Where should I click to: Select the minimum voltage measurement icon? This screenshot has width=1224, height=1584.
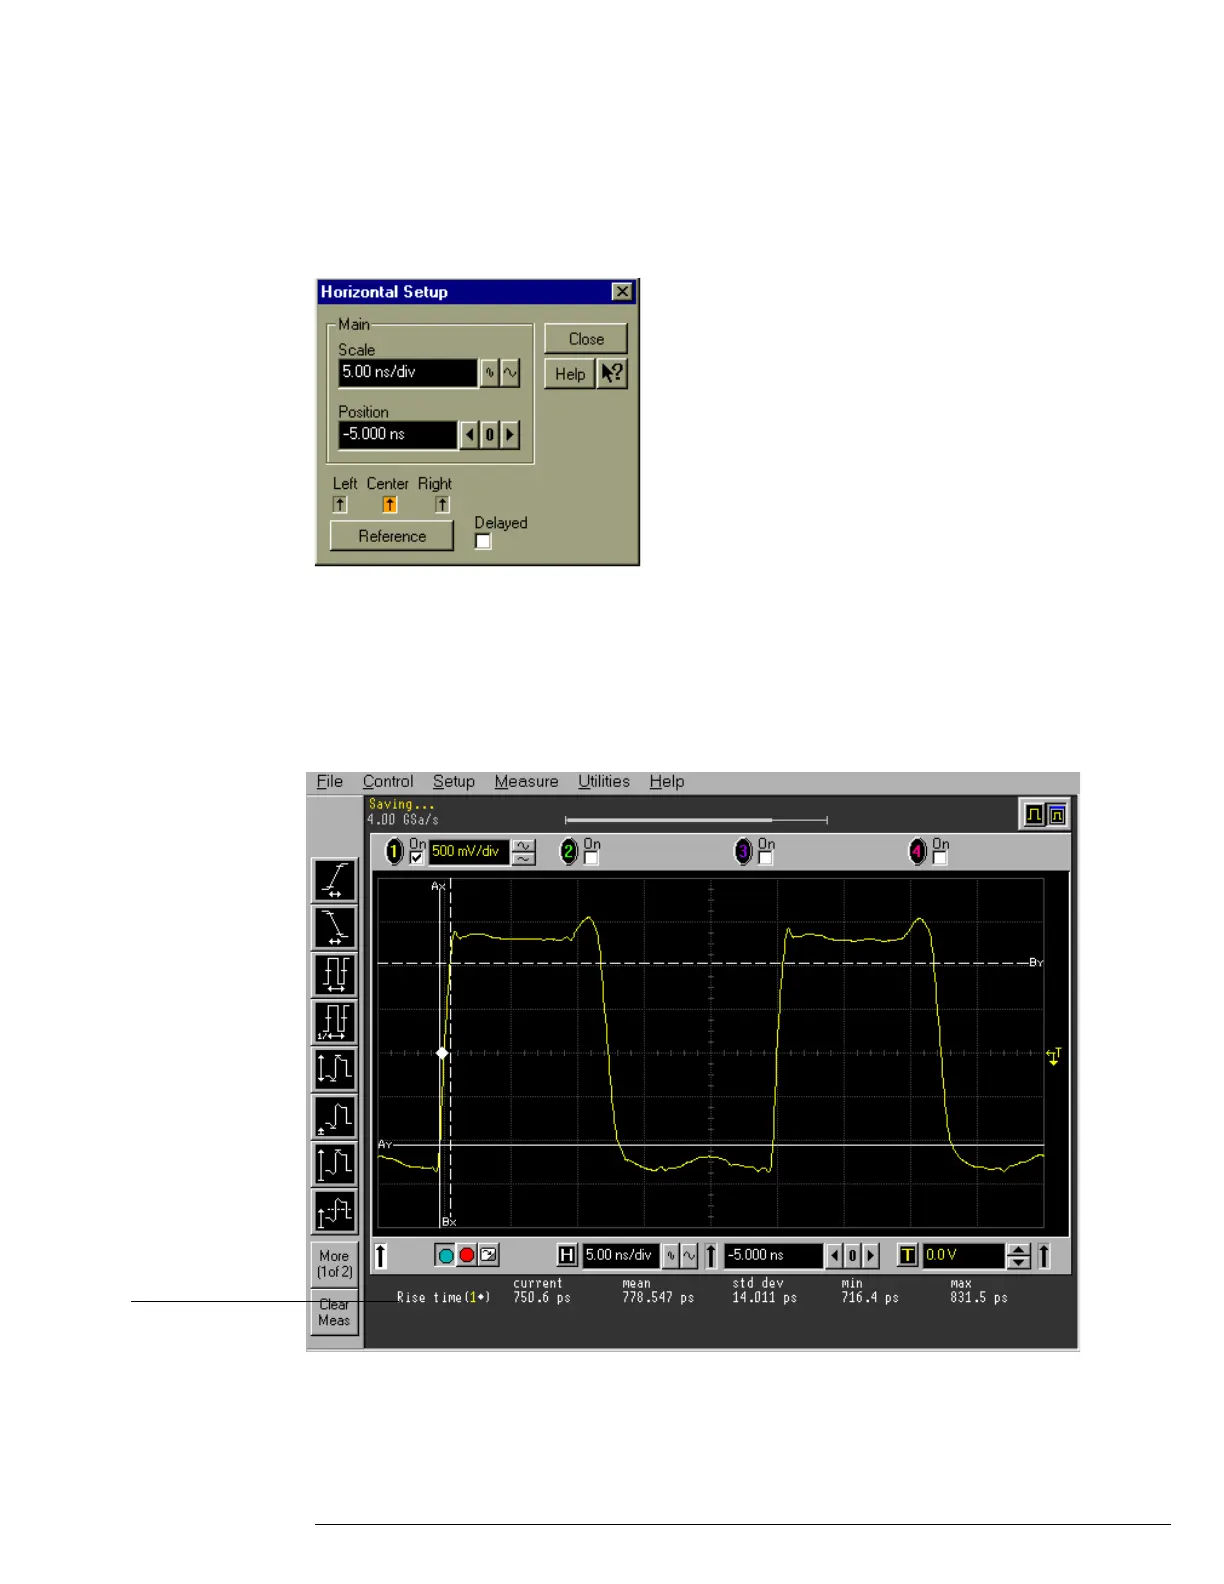(x=335, y=1117)
